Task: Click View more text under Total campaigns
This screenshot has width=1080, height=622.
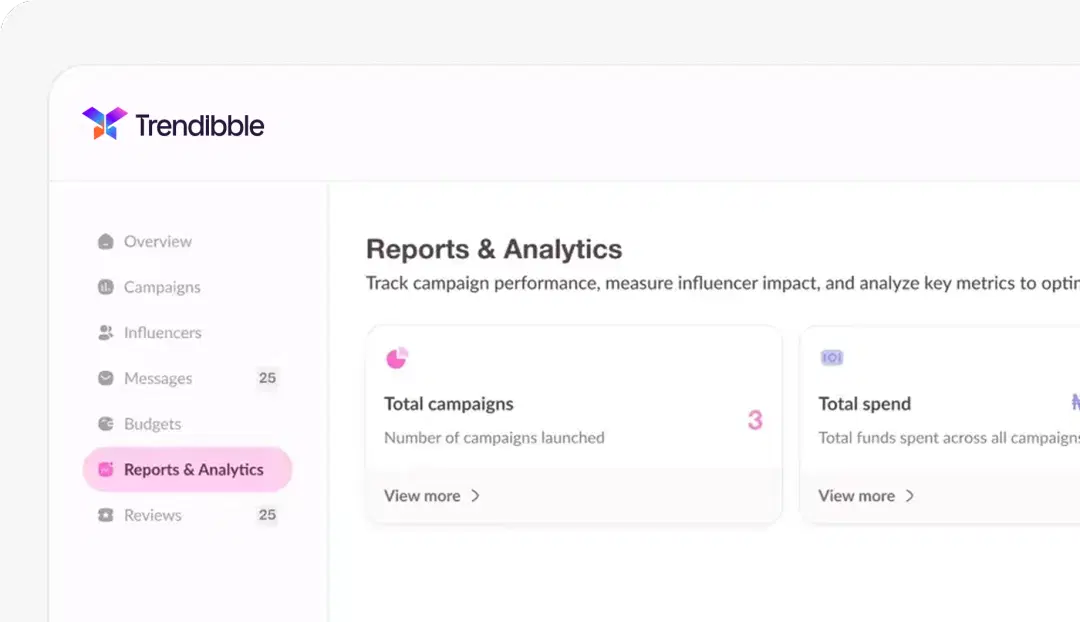Action: pos(422,496)
